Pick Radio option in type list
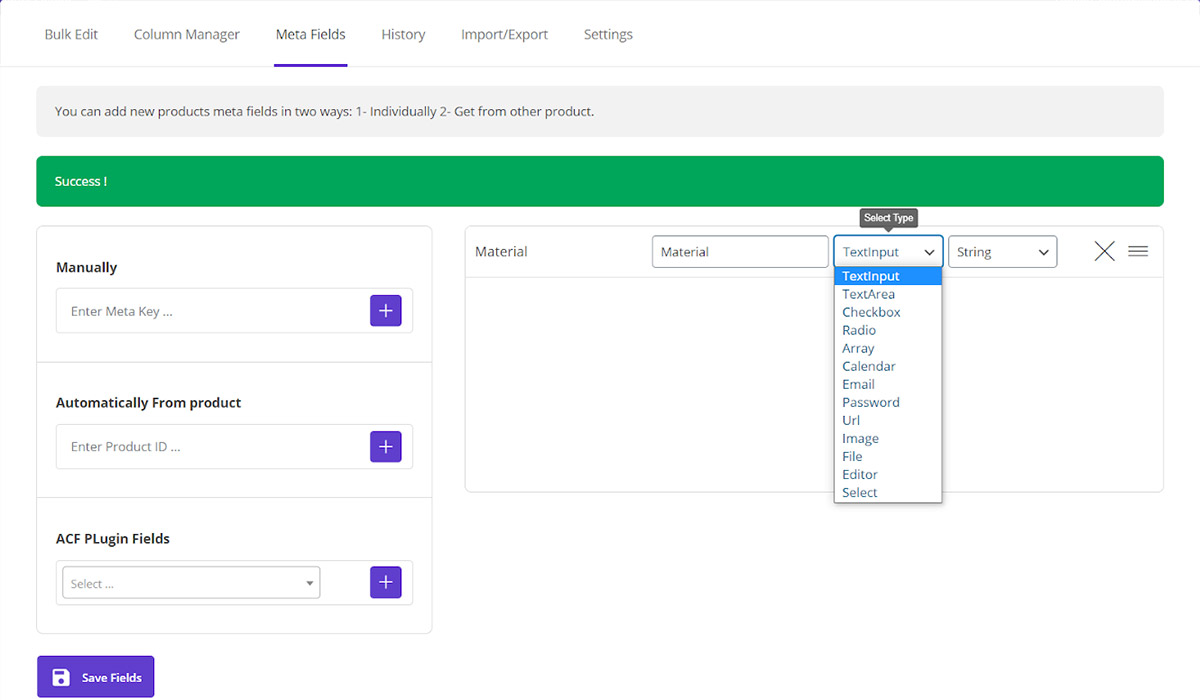 [x=858, y=330]
